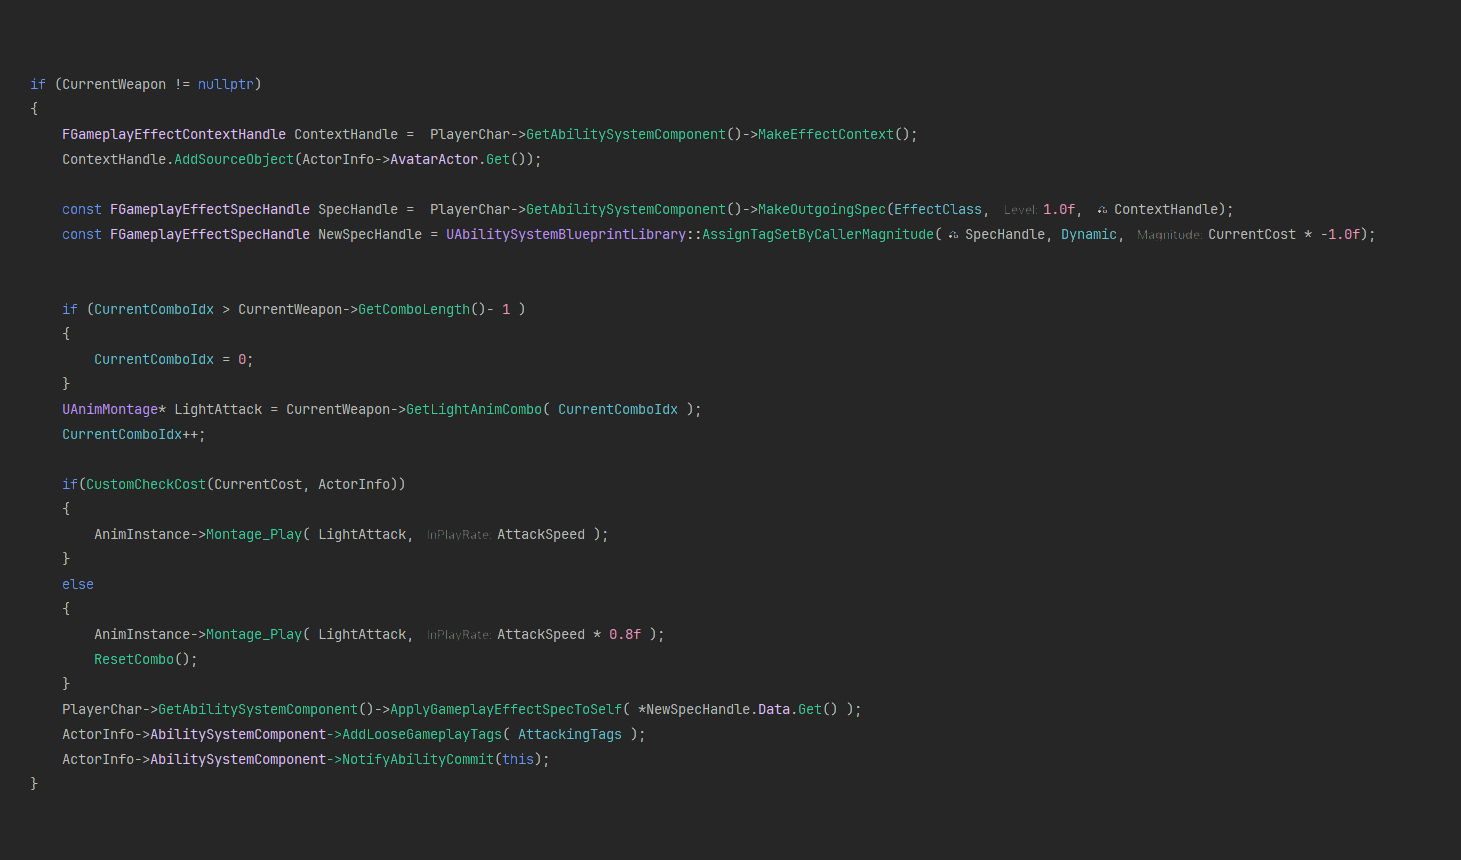Click the inlay hint icon before SpecHandle argument

pyautogui.click(x=953, y=235)
